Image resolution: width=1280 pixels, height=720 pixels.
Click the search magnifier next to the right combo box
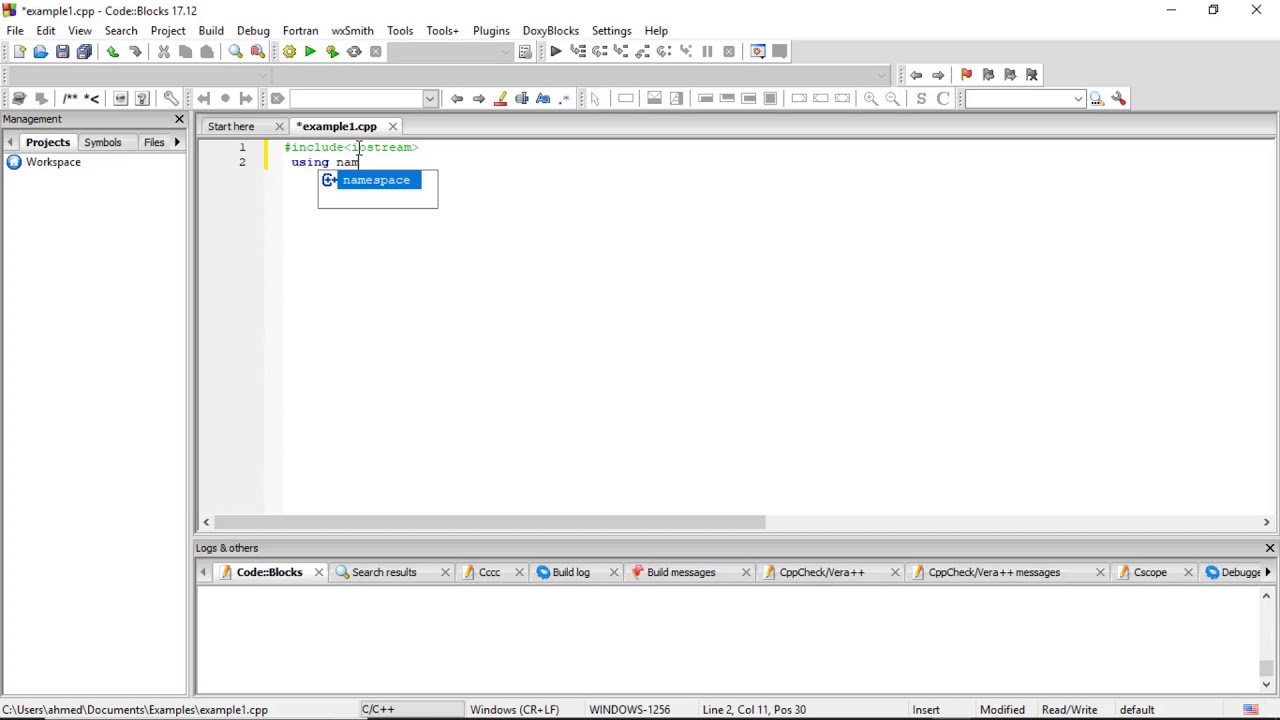[1097, 98]
